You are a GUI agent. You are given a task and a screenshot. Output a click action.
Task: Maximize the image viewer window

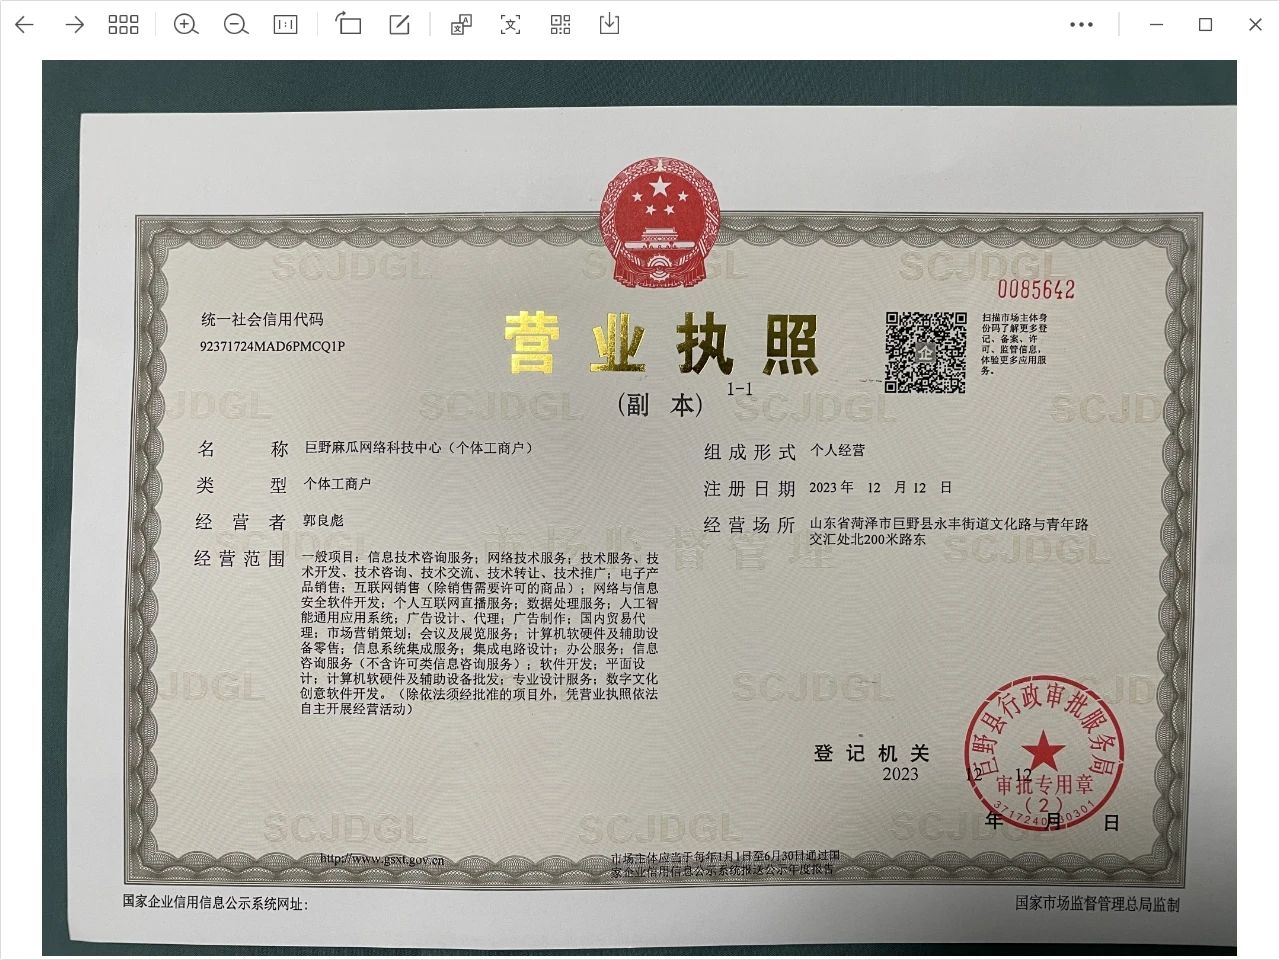click(1206, 25)
